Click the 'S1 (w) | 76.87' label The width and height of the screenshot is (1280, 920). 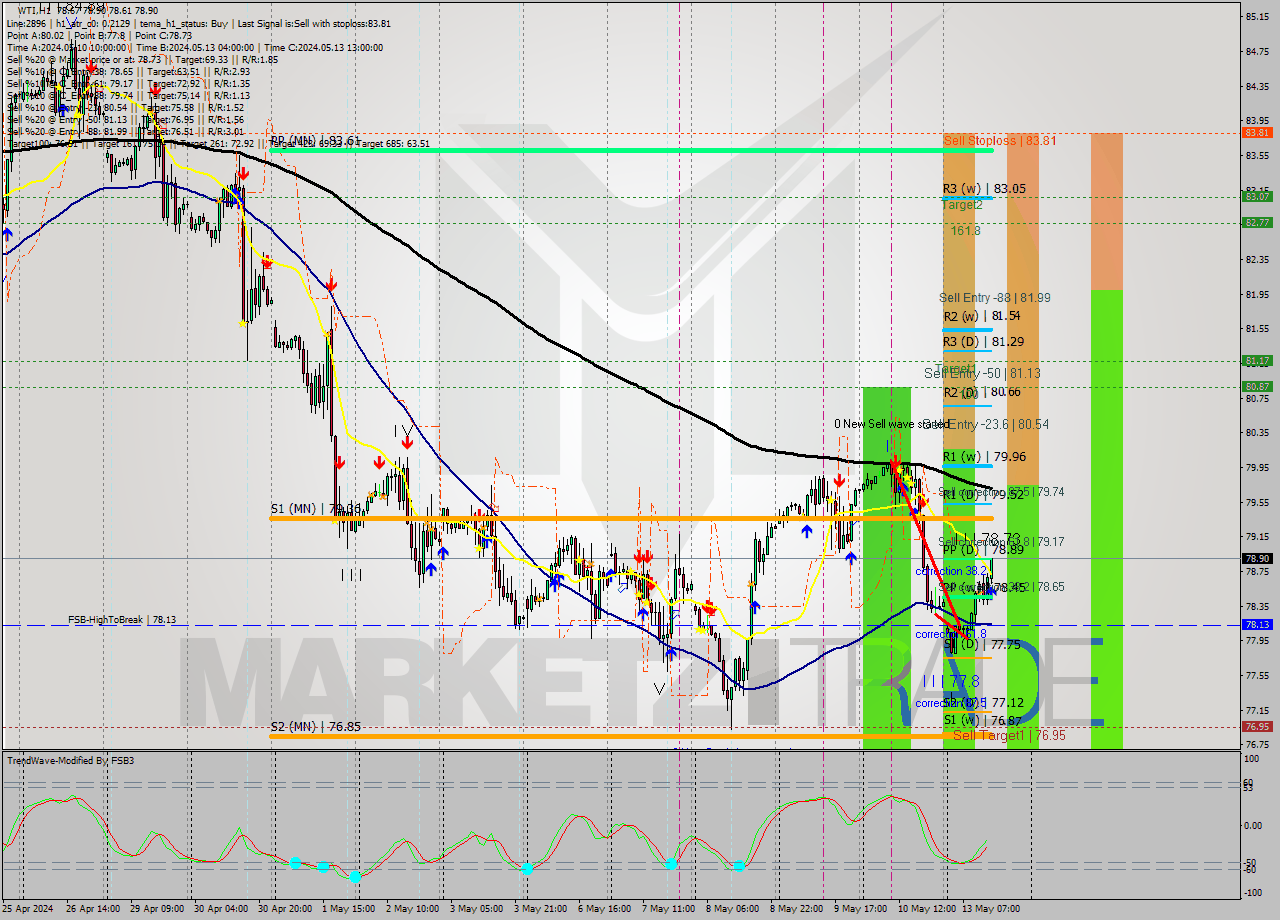[x=983, y=721]
